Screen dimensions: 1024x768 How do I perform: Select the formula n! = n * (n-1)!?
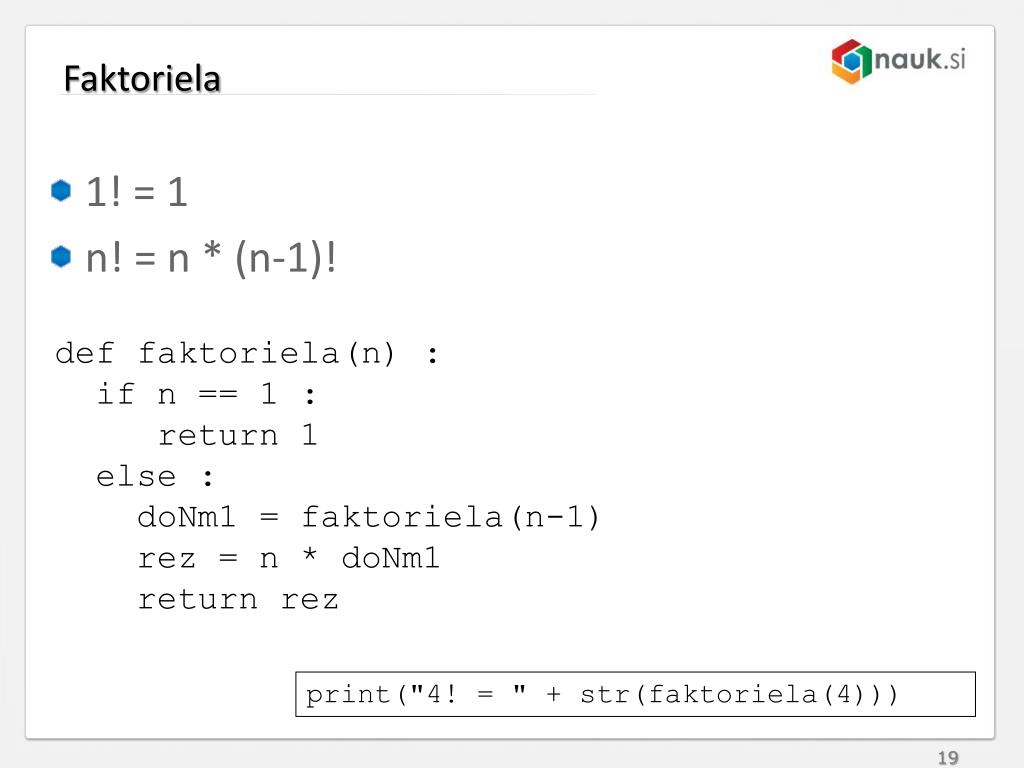pyautogui.click(x=211, y=257)
